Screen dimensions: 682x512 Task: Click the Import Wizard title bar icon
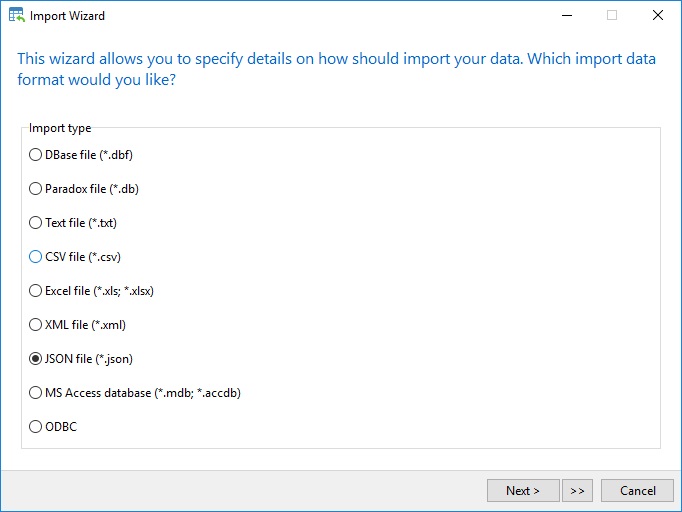point(17,15)
